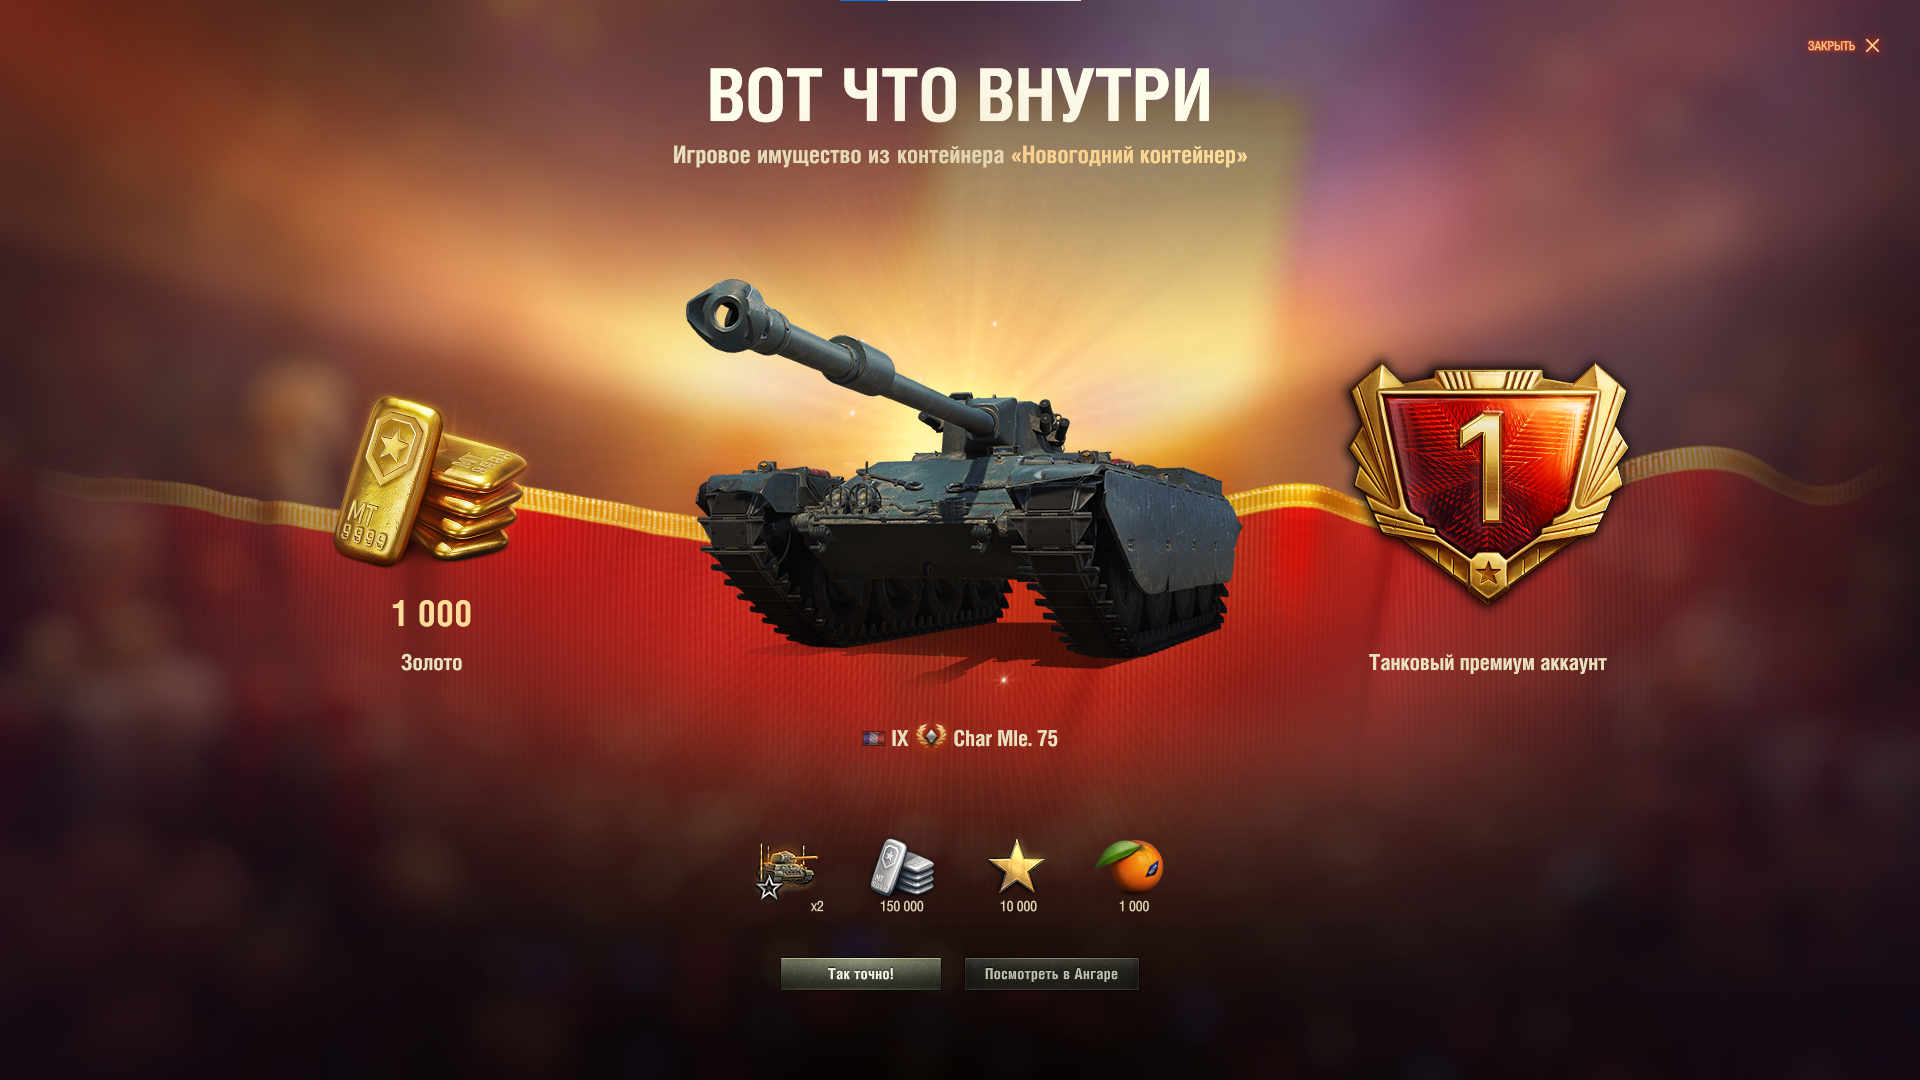Click the 1 000 mandarin orange icon
1920x1080 pixels.
point(1131,866)
